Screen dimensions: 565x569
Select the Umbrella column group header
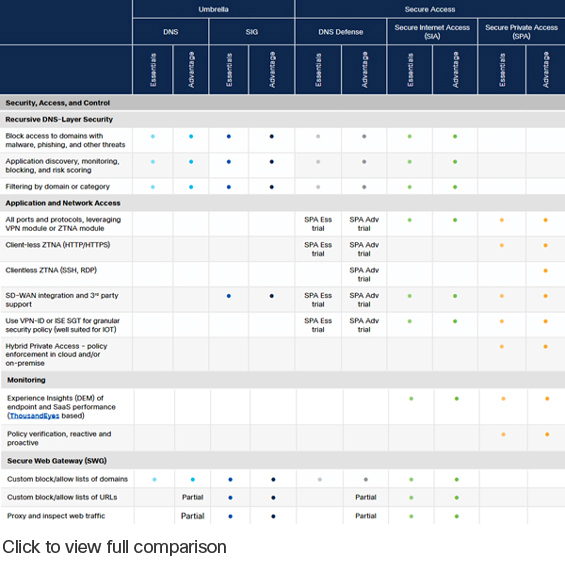click(213, 9)
